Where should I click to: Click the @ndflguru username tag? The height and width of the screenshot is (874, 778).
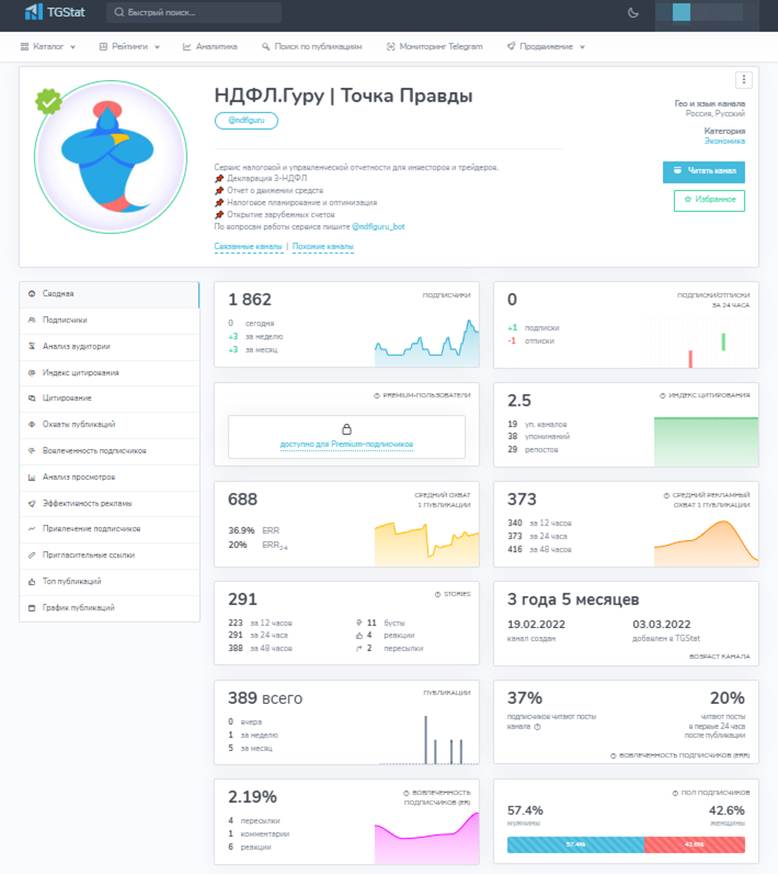click(246, 120)
